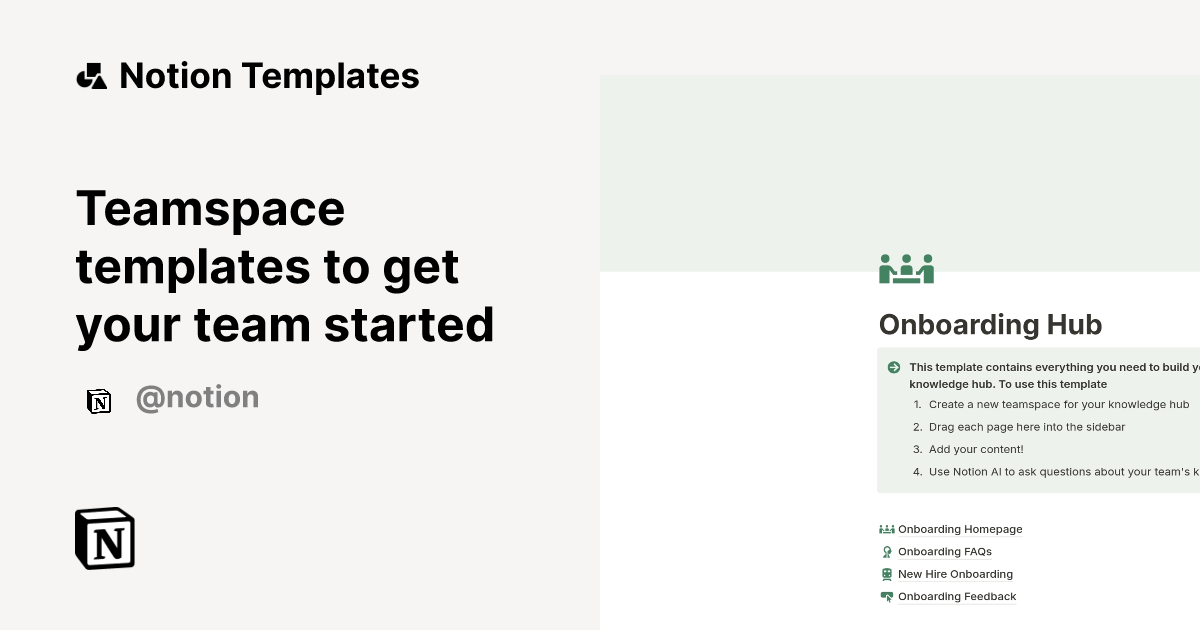
Task: Open the Onboarding Homepage page link
Action: click(960, 529)
